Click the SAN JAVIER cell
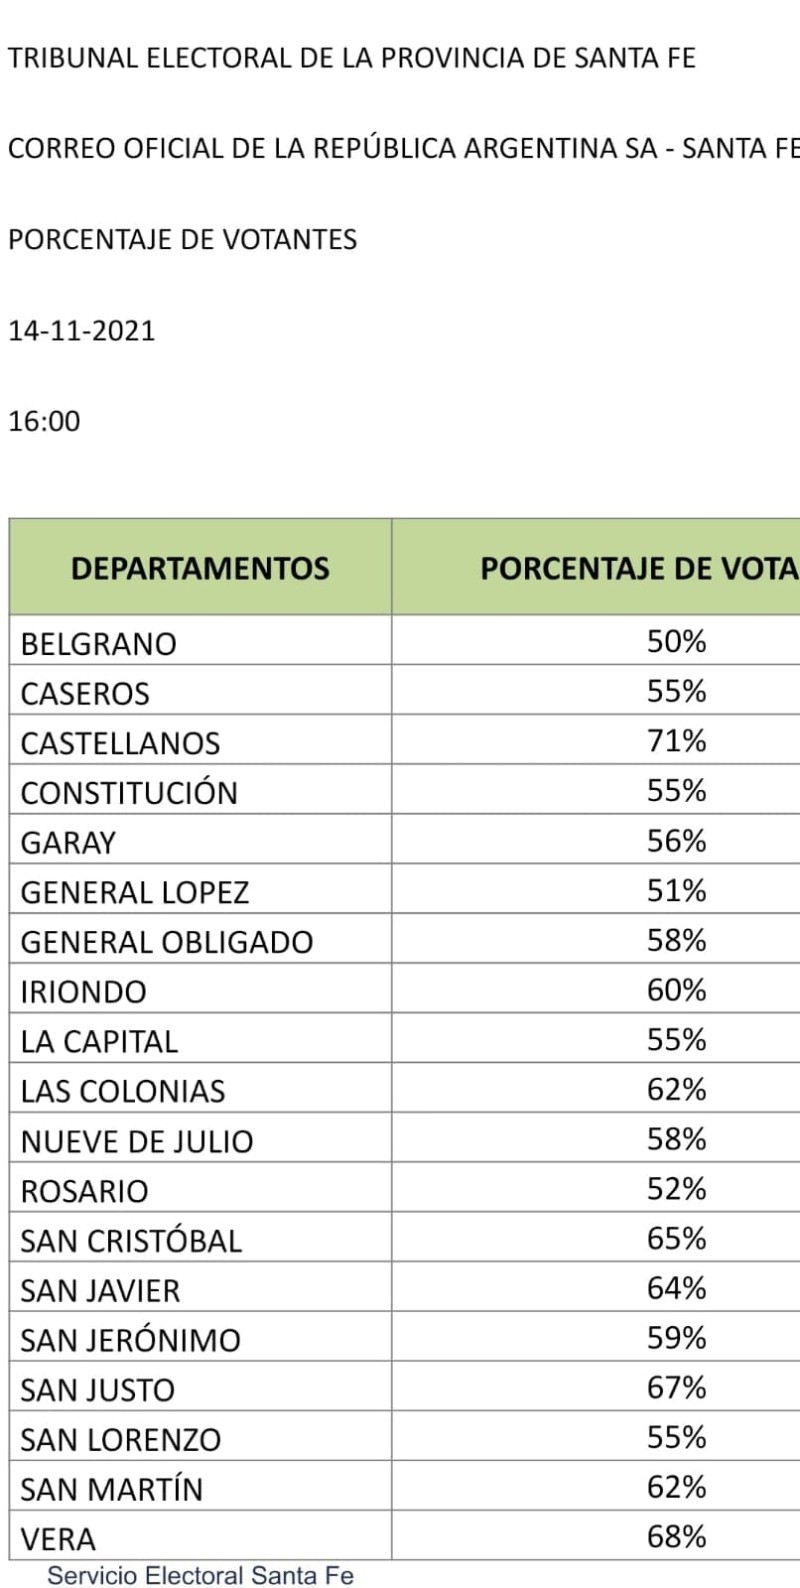The height and width of the screenshot is (1588, 800). click(100, 1290)
